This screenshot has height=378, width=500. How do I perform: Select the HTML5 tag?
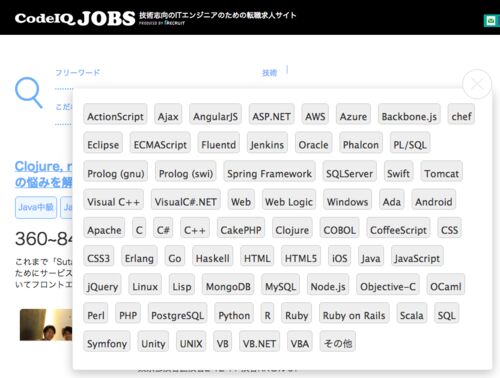coord(301,256)
